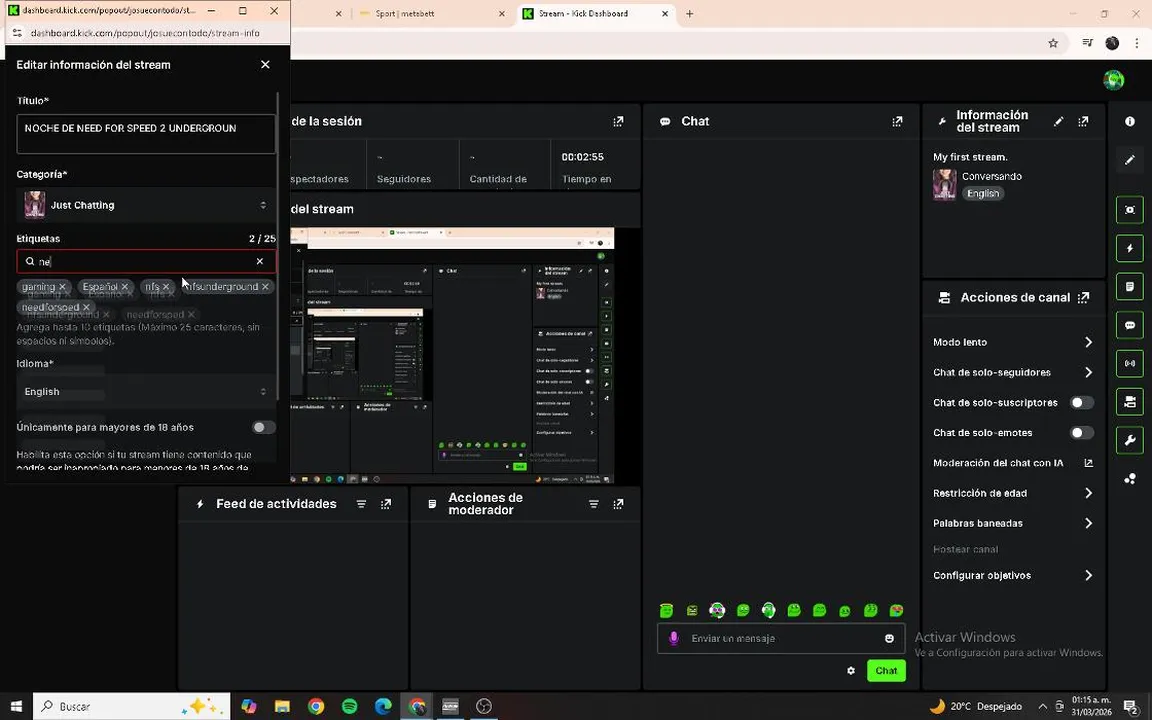
Task: Toggle Únicamente para mayores de 18 años
Action: click(263, 427)
